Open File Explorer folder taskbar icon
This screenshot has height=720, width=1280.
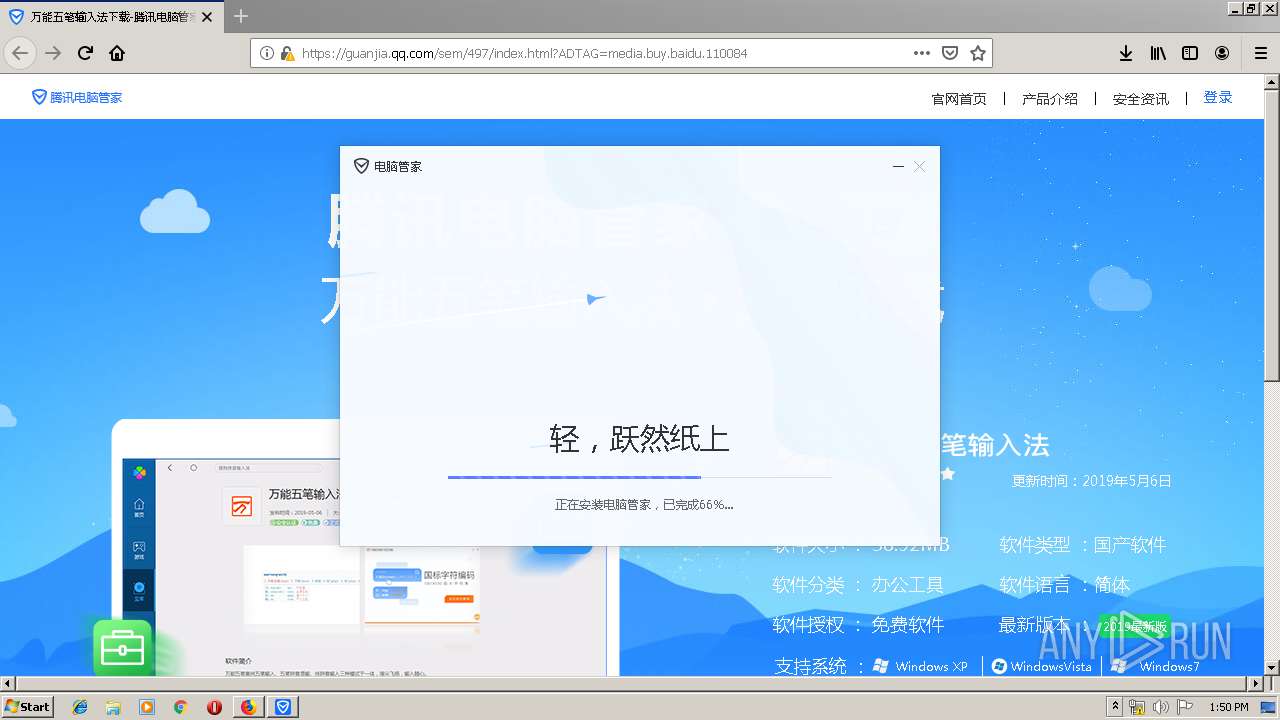tap(113, 707)
